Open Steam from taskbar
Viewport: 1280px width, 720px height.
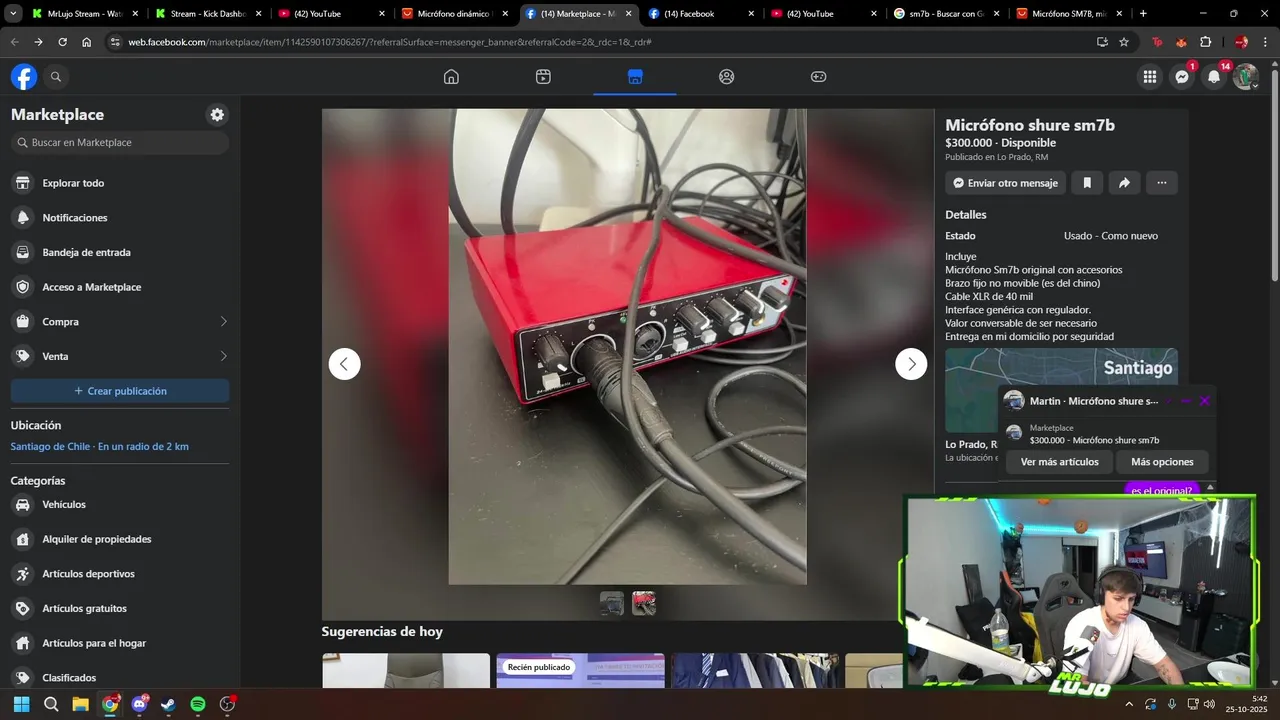click(168, 704)
